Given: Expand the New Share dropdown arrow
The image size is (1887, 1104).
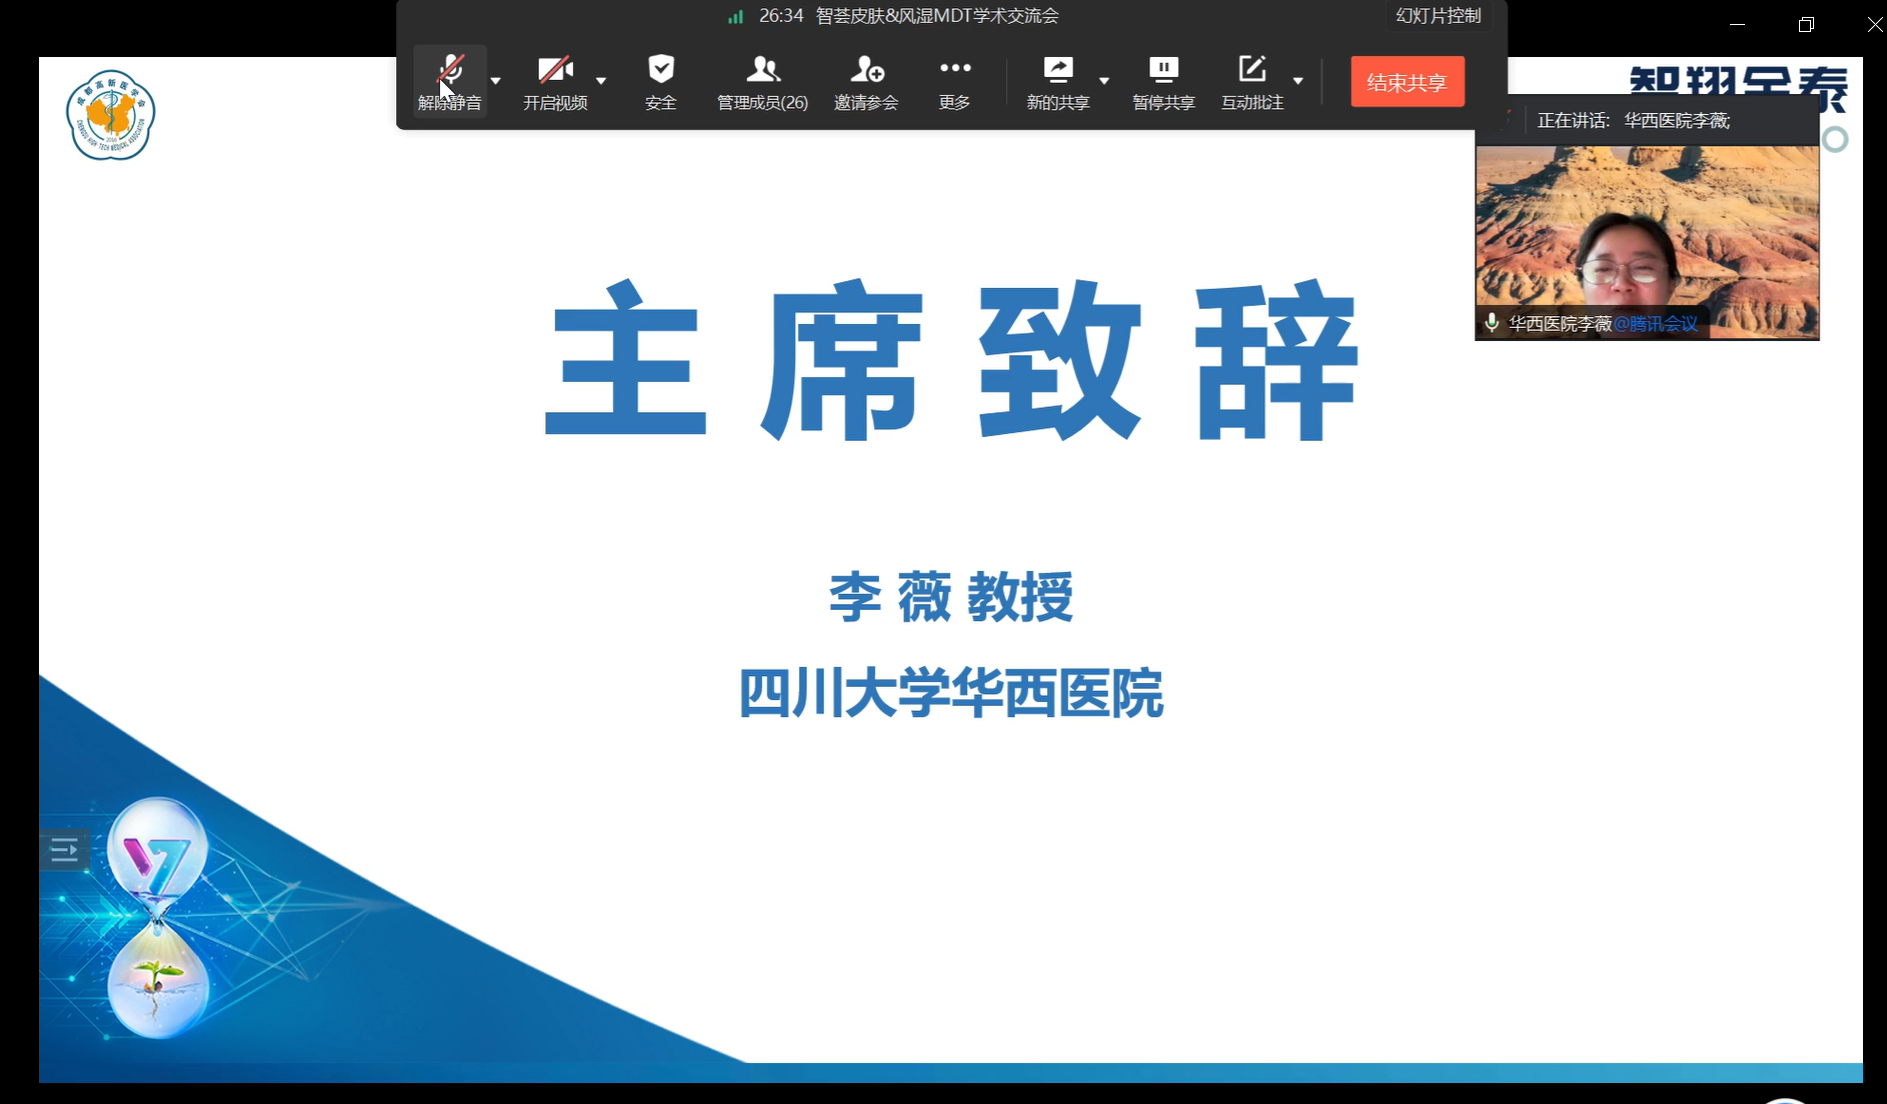Looking at the screenshot, I should tap(1104, 80).
